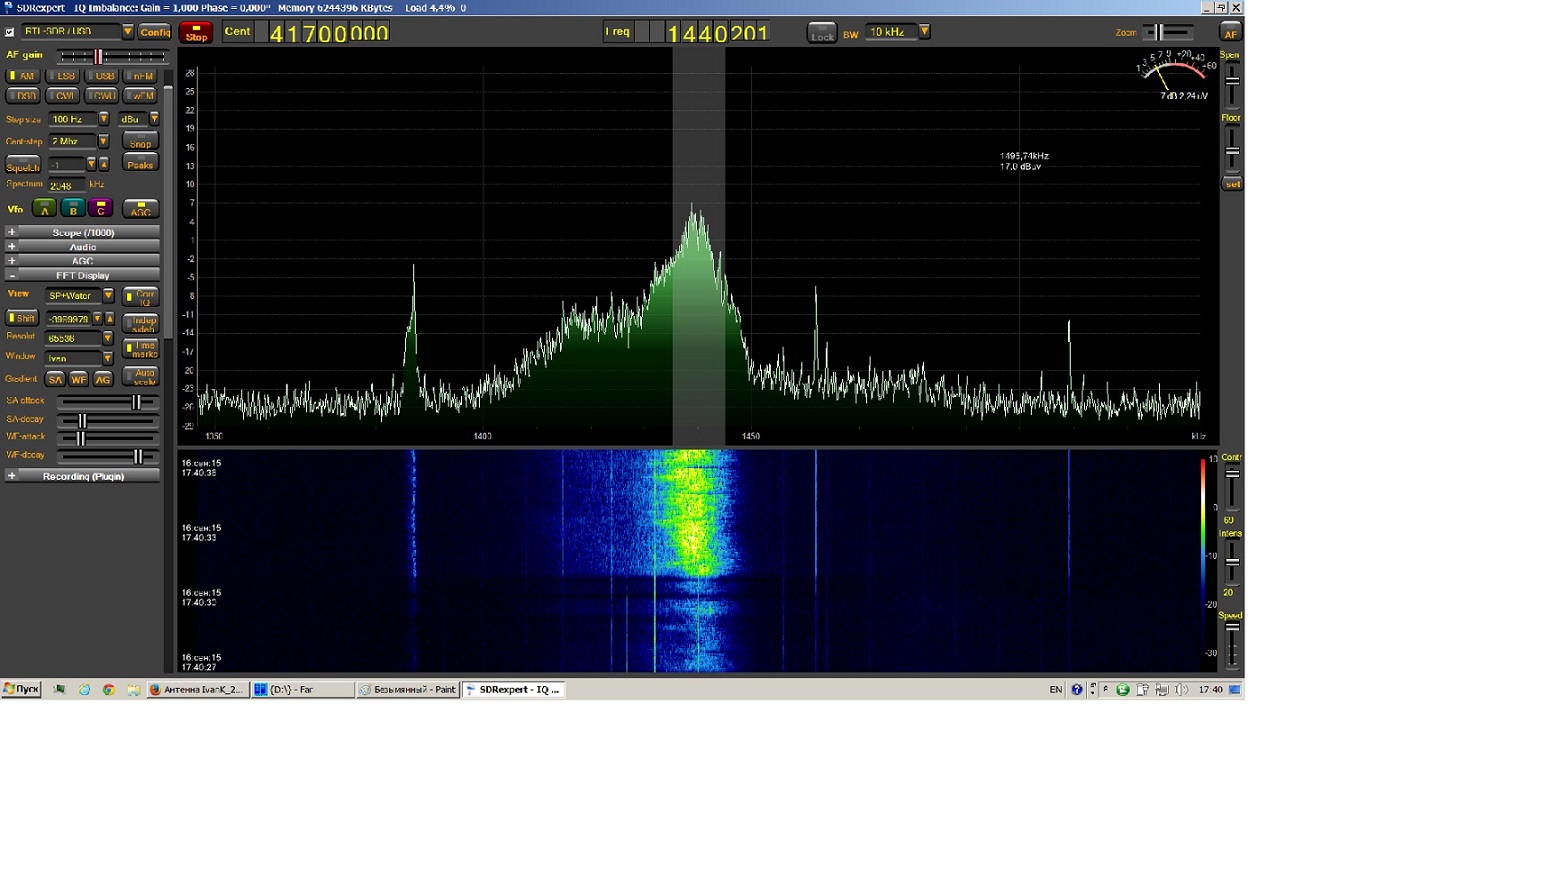Open the Resolut 65536 dropdown

(x=108, y=338)
